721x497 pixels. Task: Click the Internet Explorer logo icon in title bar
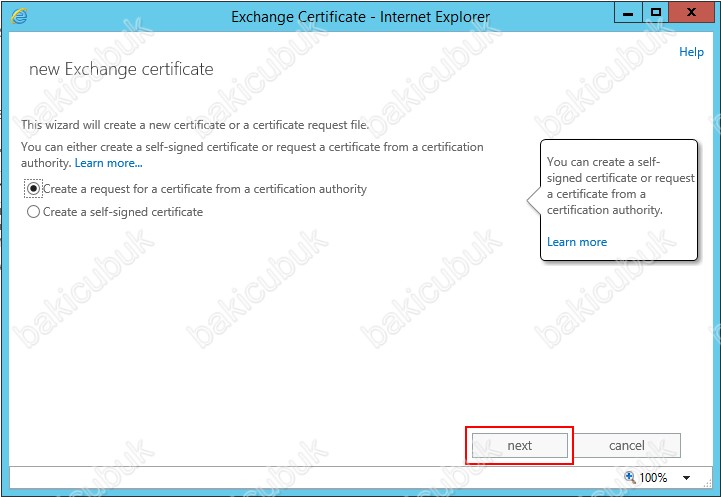click(x=19, y=17)
